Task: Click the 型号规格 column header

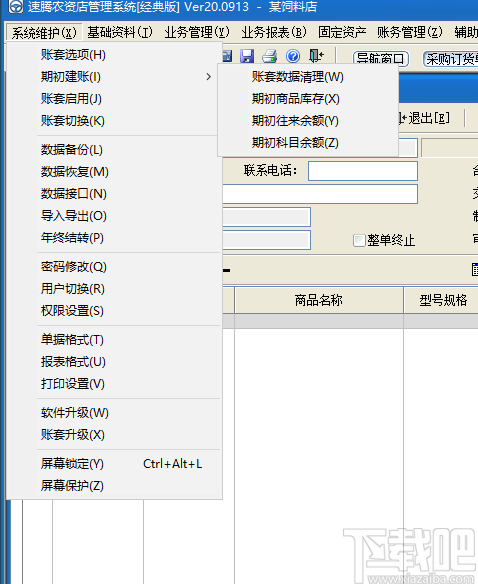Action: pyautogui.click(x=441, y=300)
